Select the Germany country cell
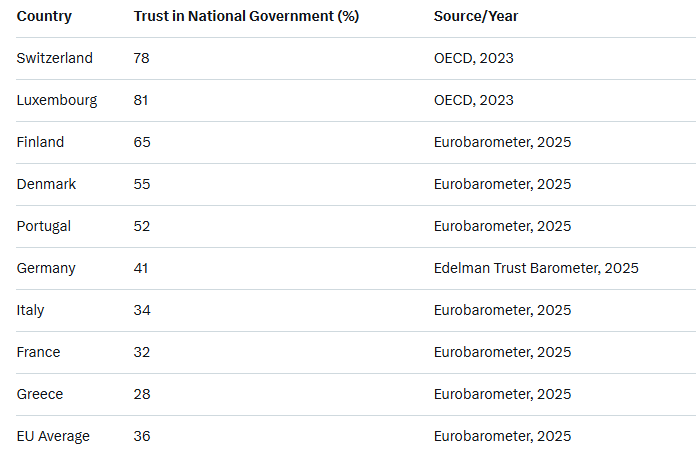The height and width of the screenshot is (465, 696). 46,268
